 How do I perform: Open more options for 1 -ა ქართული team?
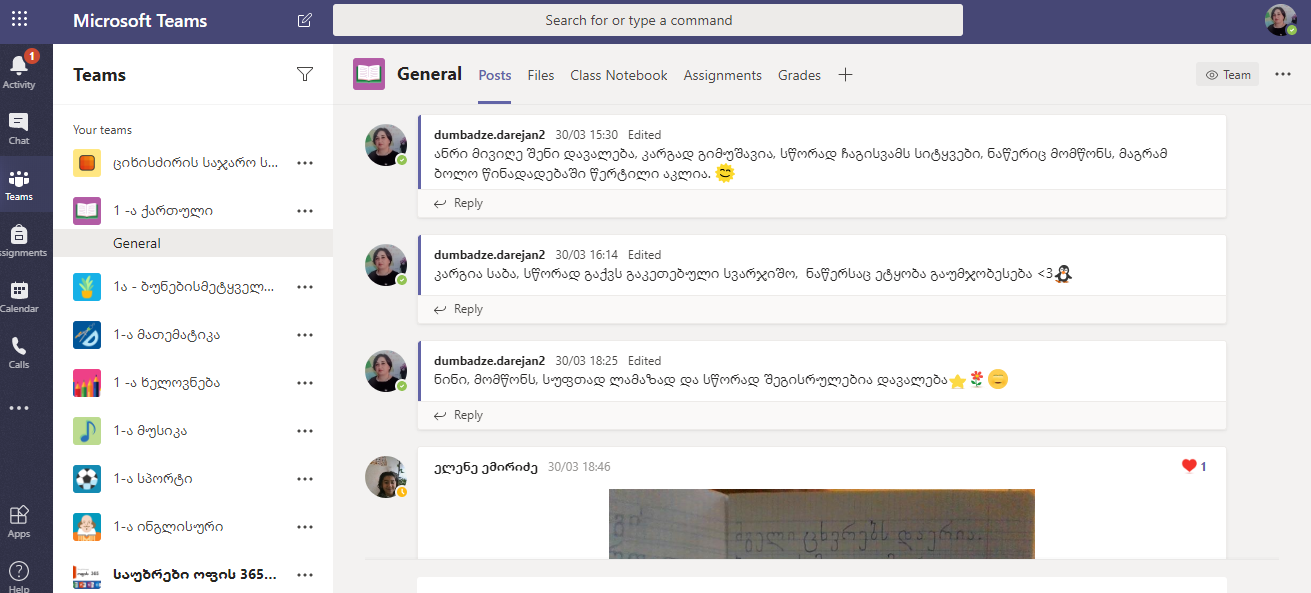(306, 211)
